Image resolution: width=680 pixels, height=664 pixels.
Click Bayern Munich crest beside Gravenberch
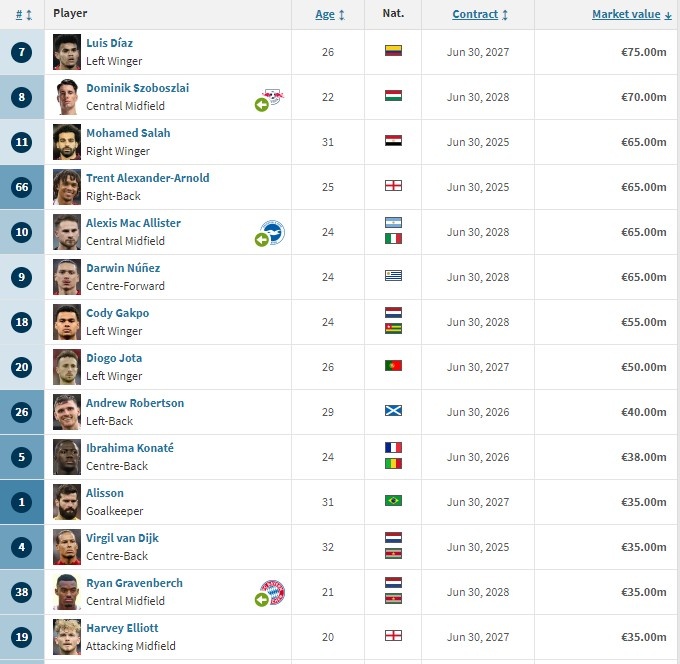click(x=273, y=592)
